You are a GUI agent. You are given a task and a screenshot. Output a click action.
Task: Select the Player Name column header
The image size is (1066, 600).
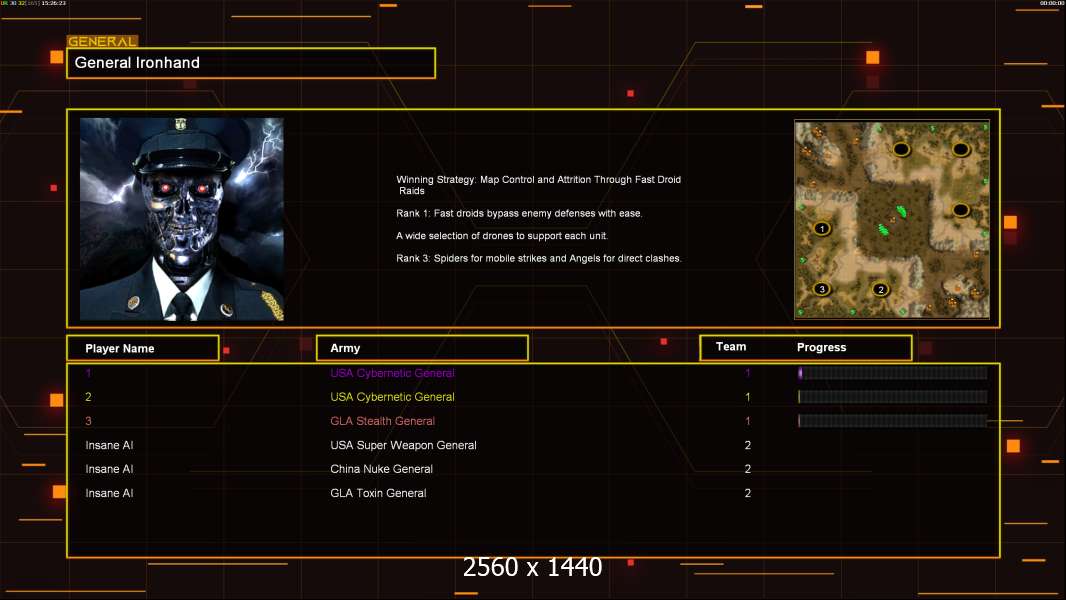pyautogui.click(x=143, y=348)
